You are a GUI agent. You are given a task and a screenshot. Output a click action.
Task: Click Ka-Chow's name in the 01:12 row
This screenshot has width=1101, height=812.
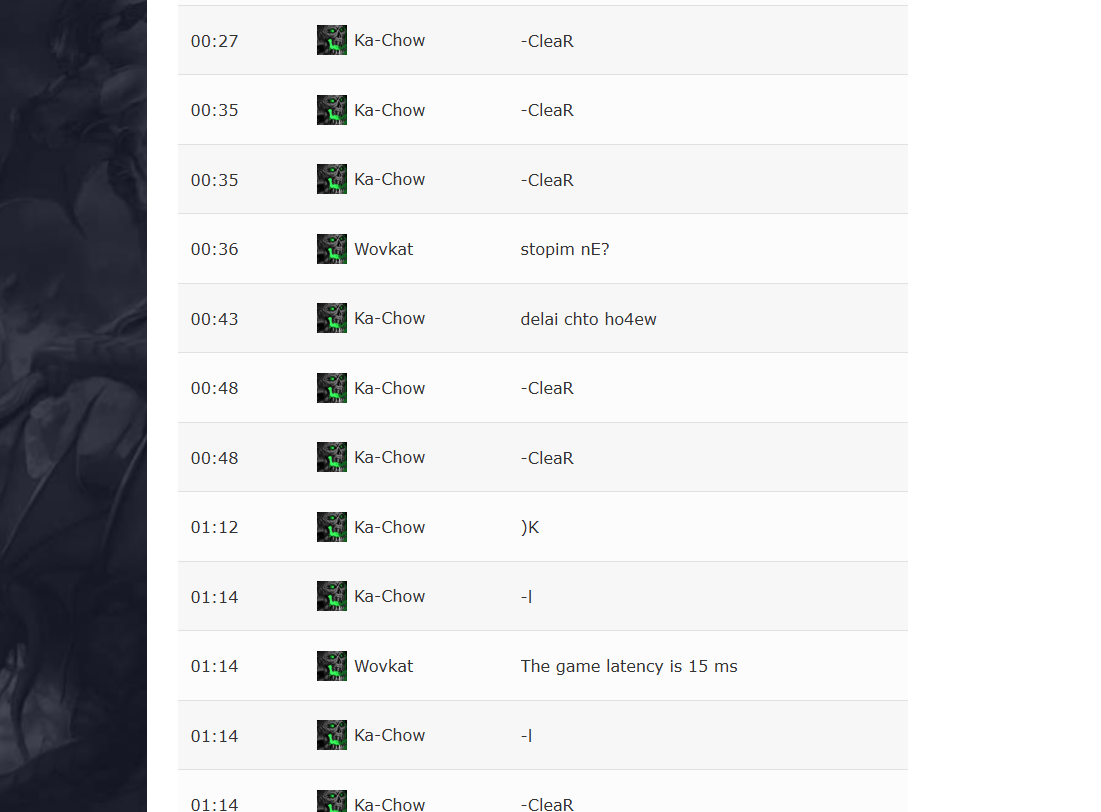pos(389,528)
